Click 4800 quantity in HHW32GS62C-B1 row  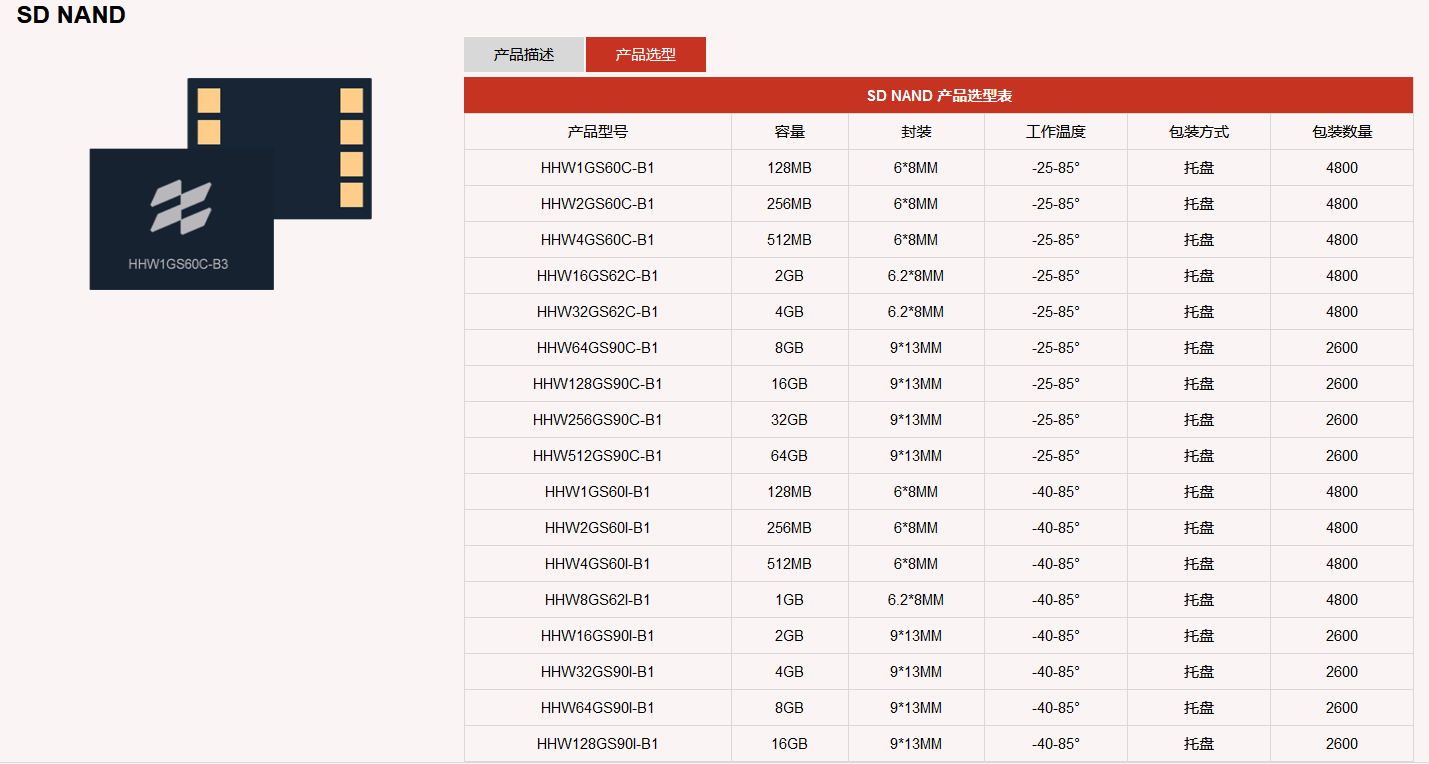click(1342, 312)
